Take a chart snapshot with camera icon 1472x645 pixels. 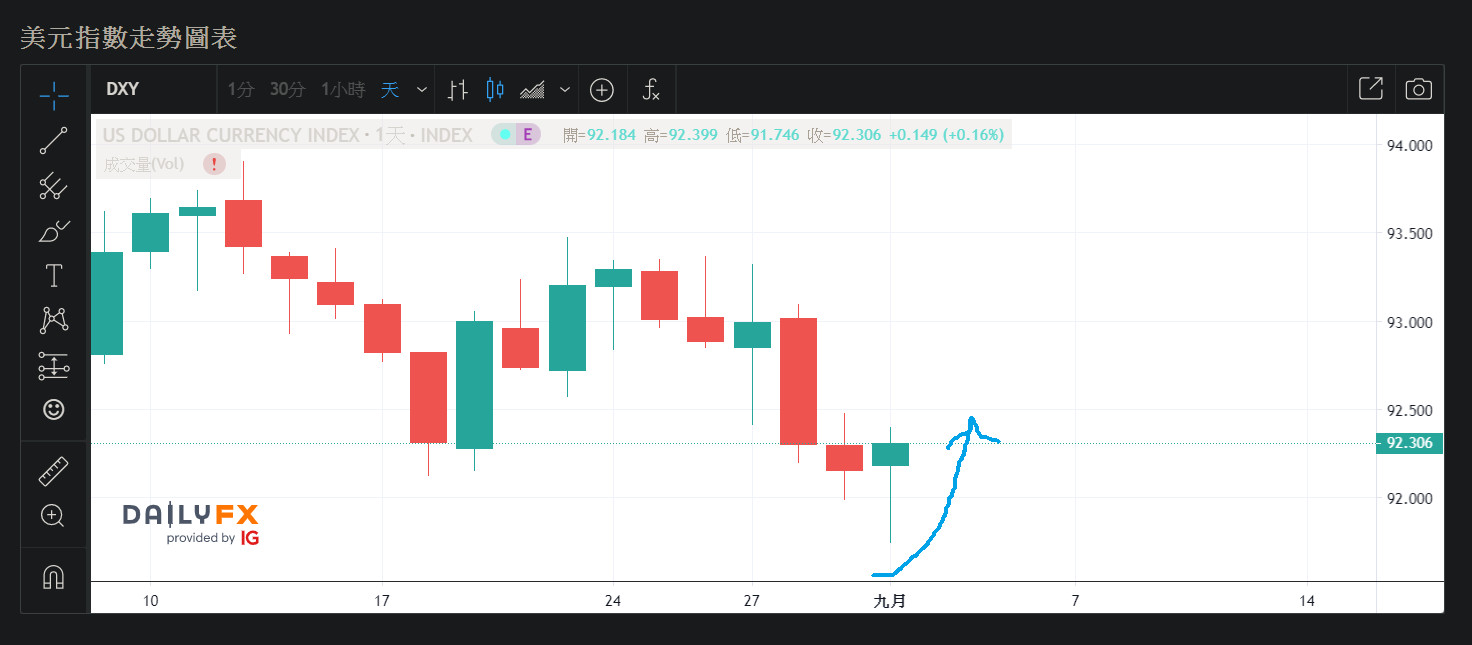click(x=1418, y=89)
